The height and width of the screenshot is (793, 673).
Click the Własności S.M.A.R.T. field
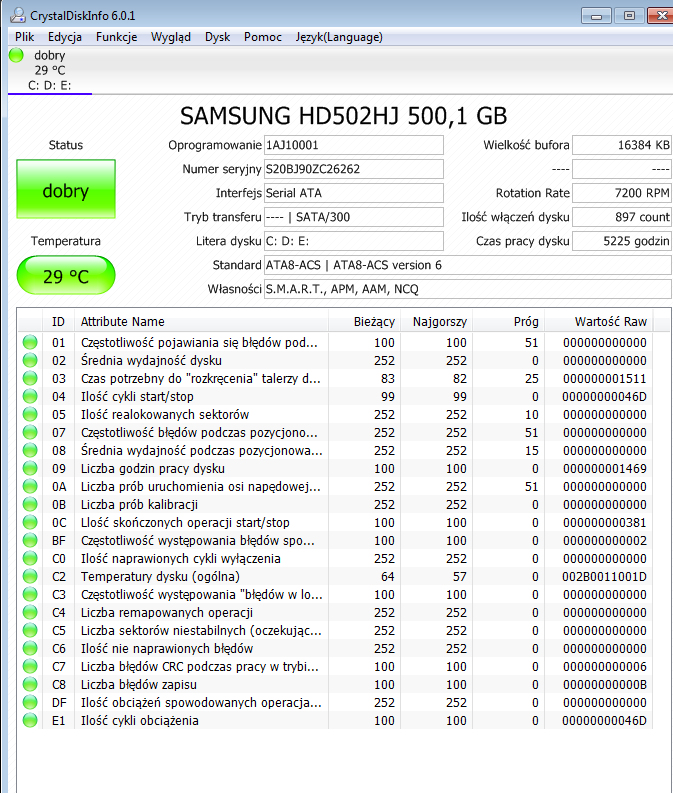(468, 289)
